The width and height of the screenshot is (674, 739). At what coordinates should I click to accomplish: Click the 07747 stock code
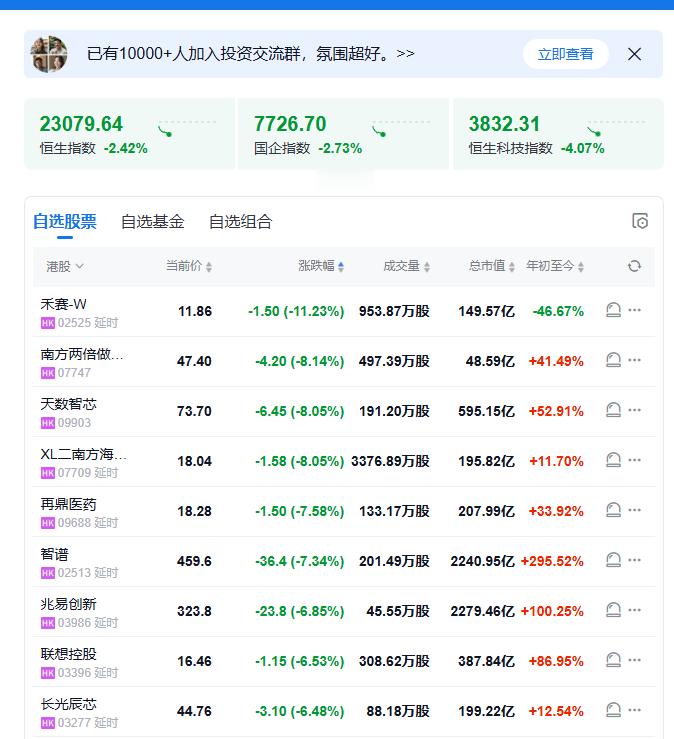74,373
